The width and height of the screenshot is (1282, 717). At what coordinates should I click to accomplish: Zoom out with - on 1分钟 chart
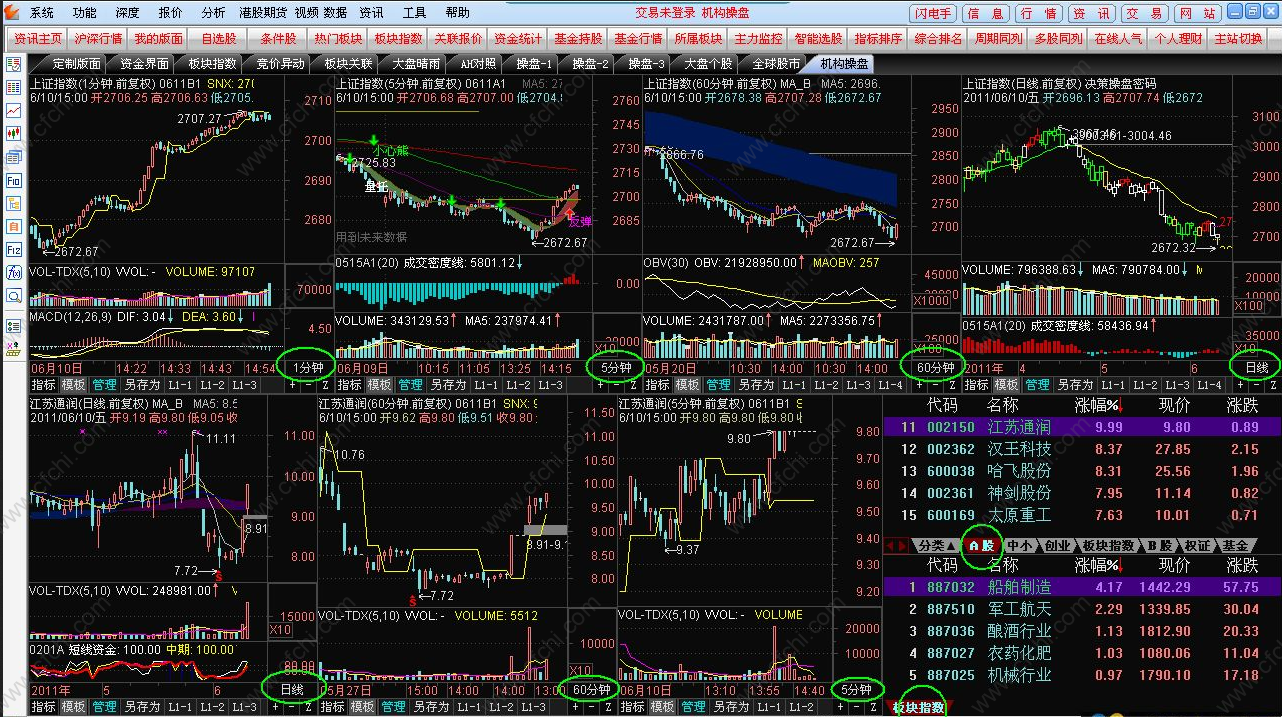tap(308, 384)
